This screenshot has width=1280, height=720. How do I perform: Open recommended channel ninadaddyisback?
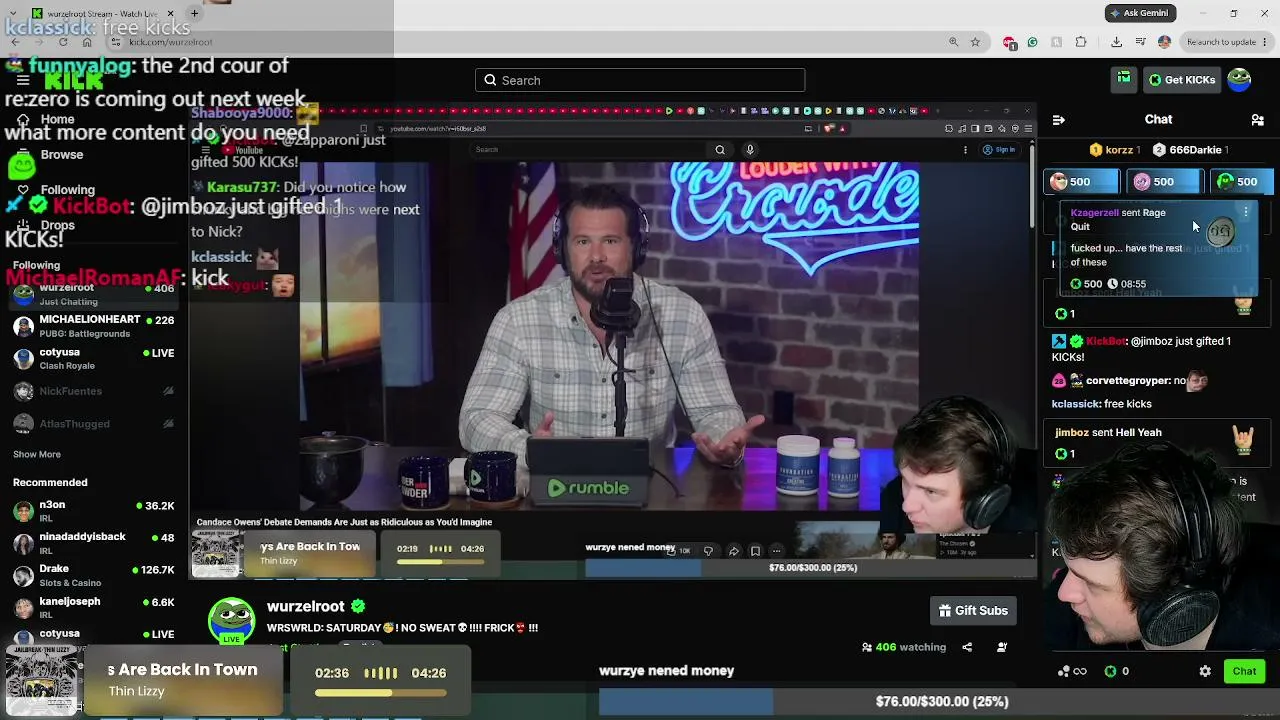coord(95,543)
